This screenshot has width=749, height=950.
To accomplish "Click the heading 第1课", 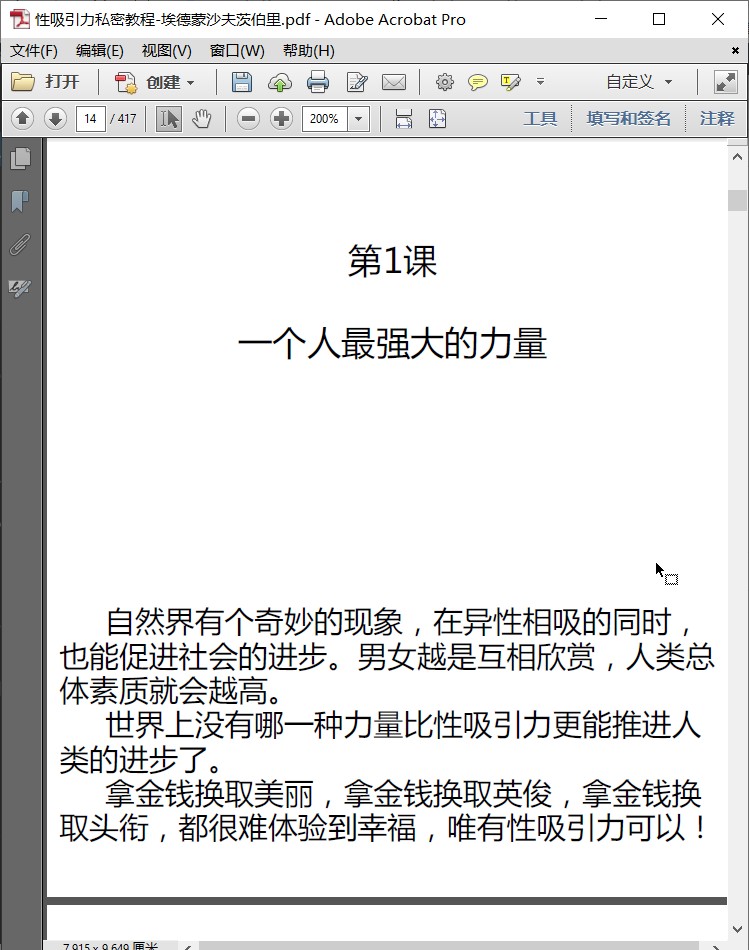I will coord(392,261).
